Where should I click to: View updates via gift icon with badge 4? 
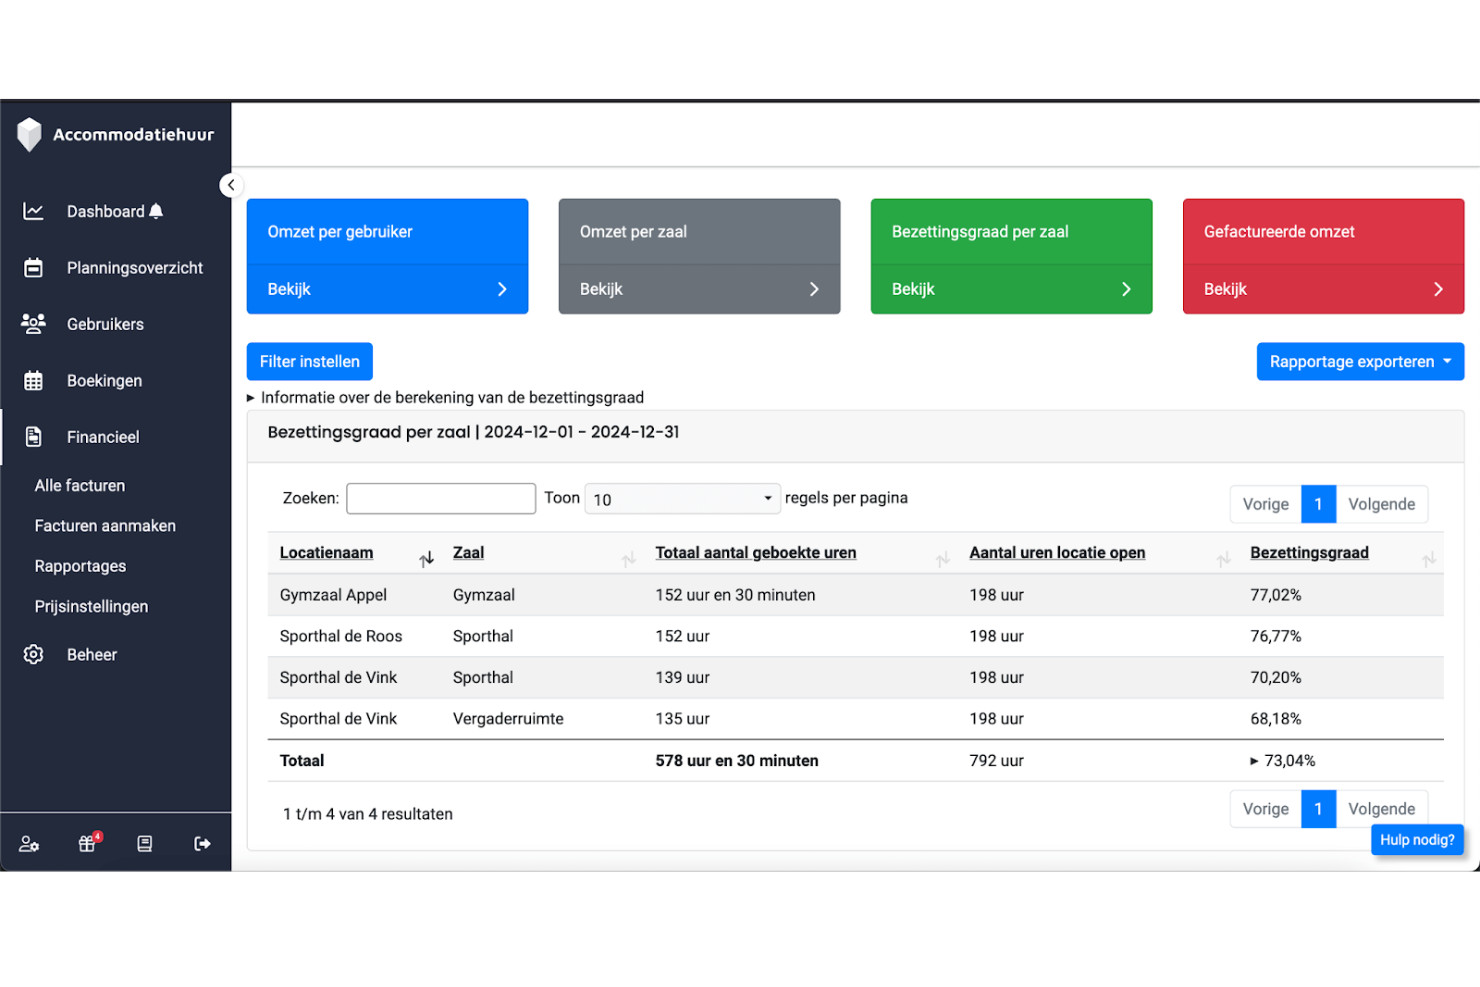(87, 843)
